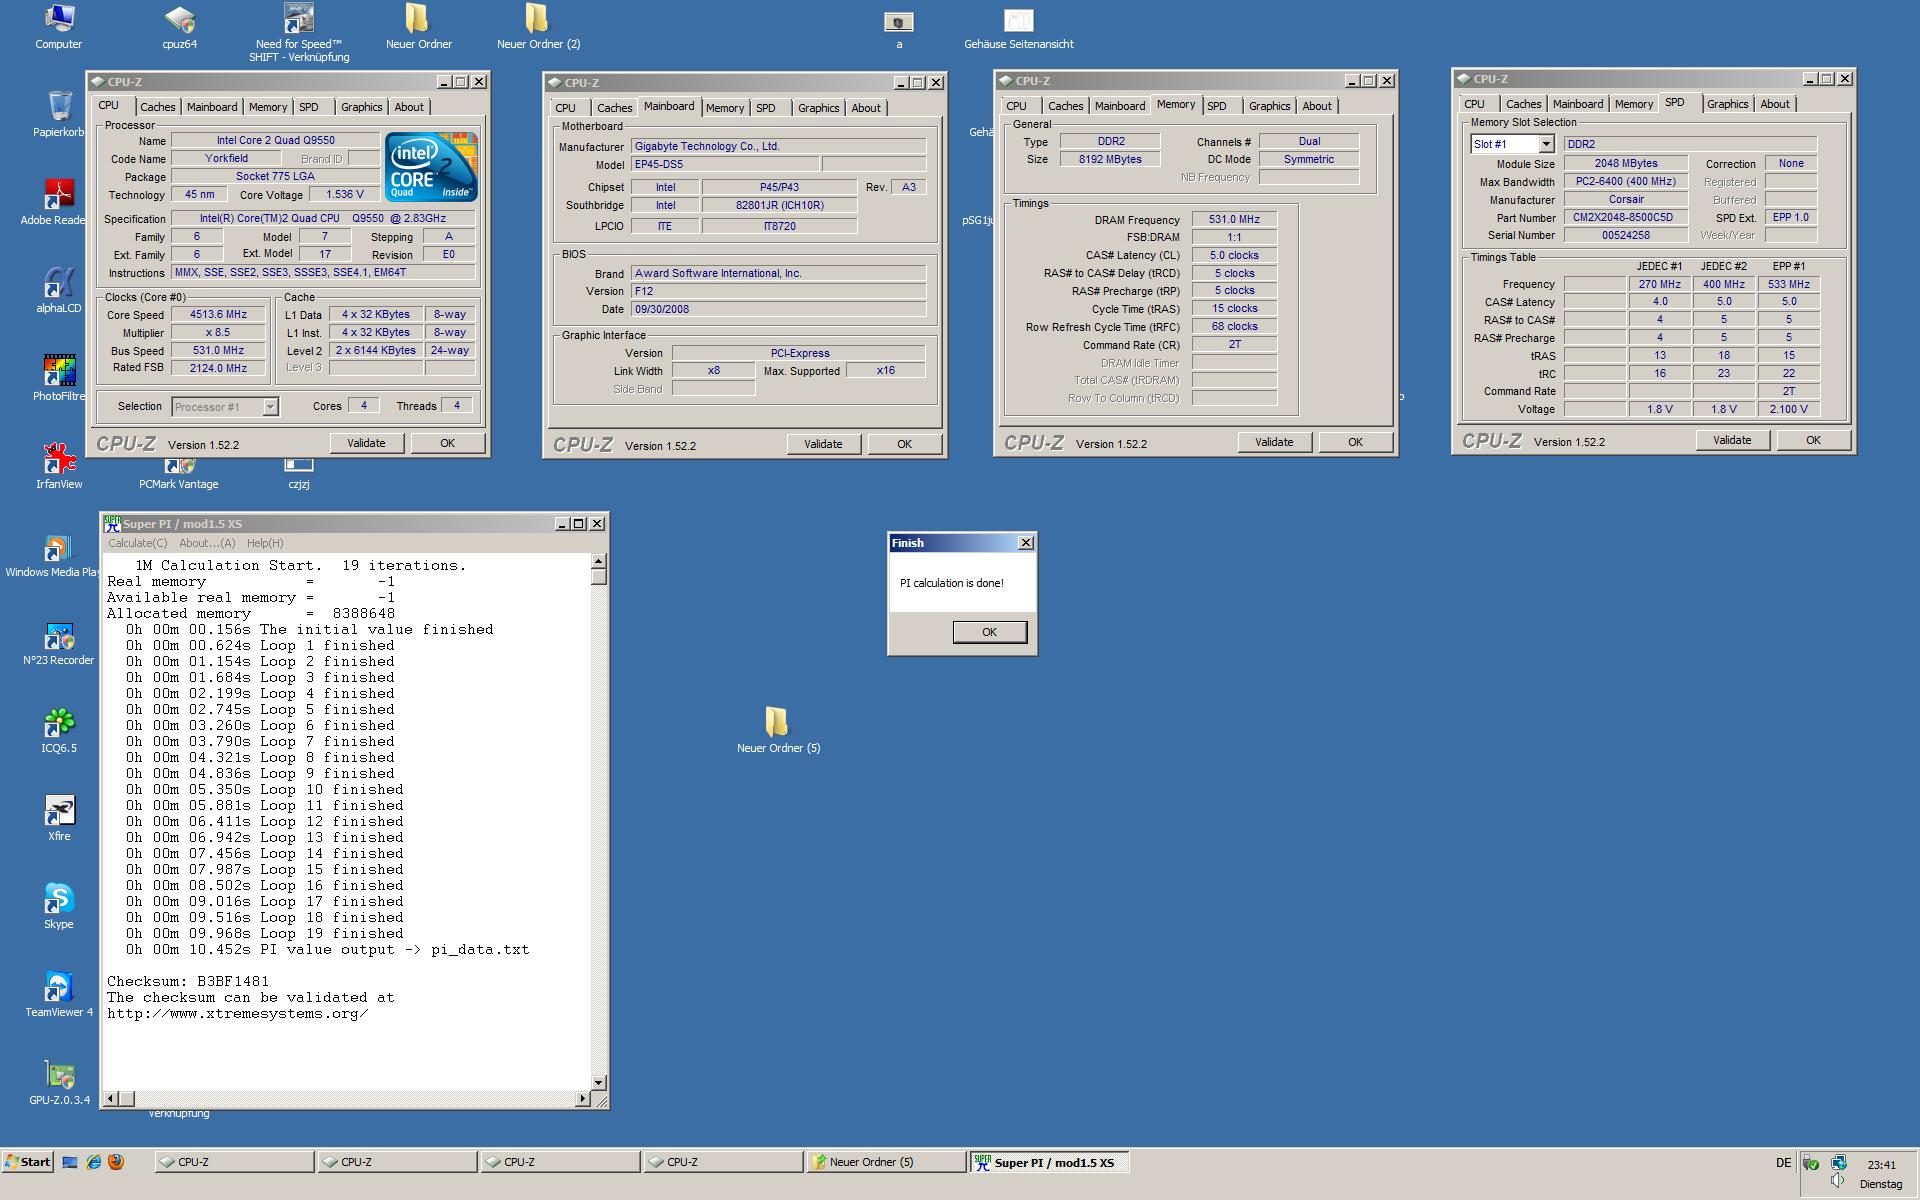This screenshot has height=1200, width=1920.
Task: Open the About...(A) menu in Super PI
Action: tap(207, 543)
